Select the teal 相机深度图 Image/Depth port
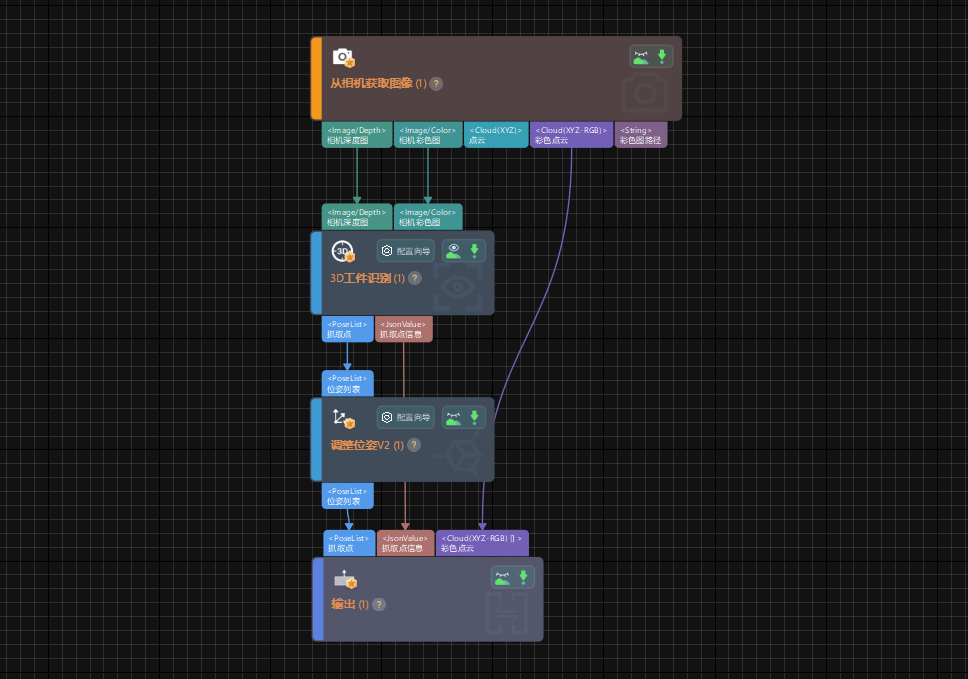Screen dimensions: 968x679 [x=356, y=134]
